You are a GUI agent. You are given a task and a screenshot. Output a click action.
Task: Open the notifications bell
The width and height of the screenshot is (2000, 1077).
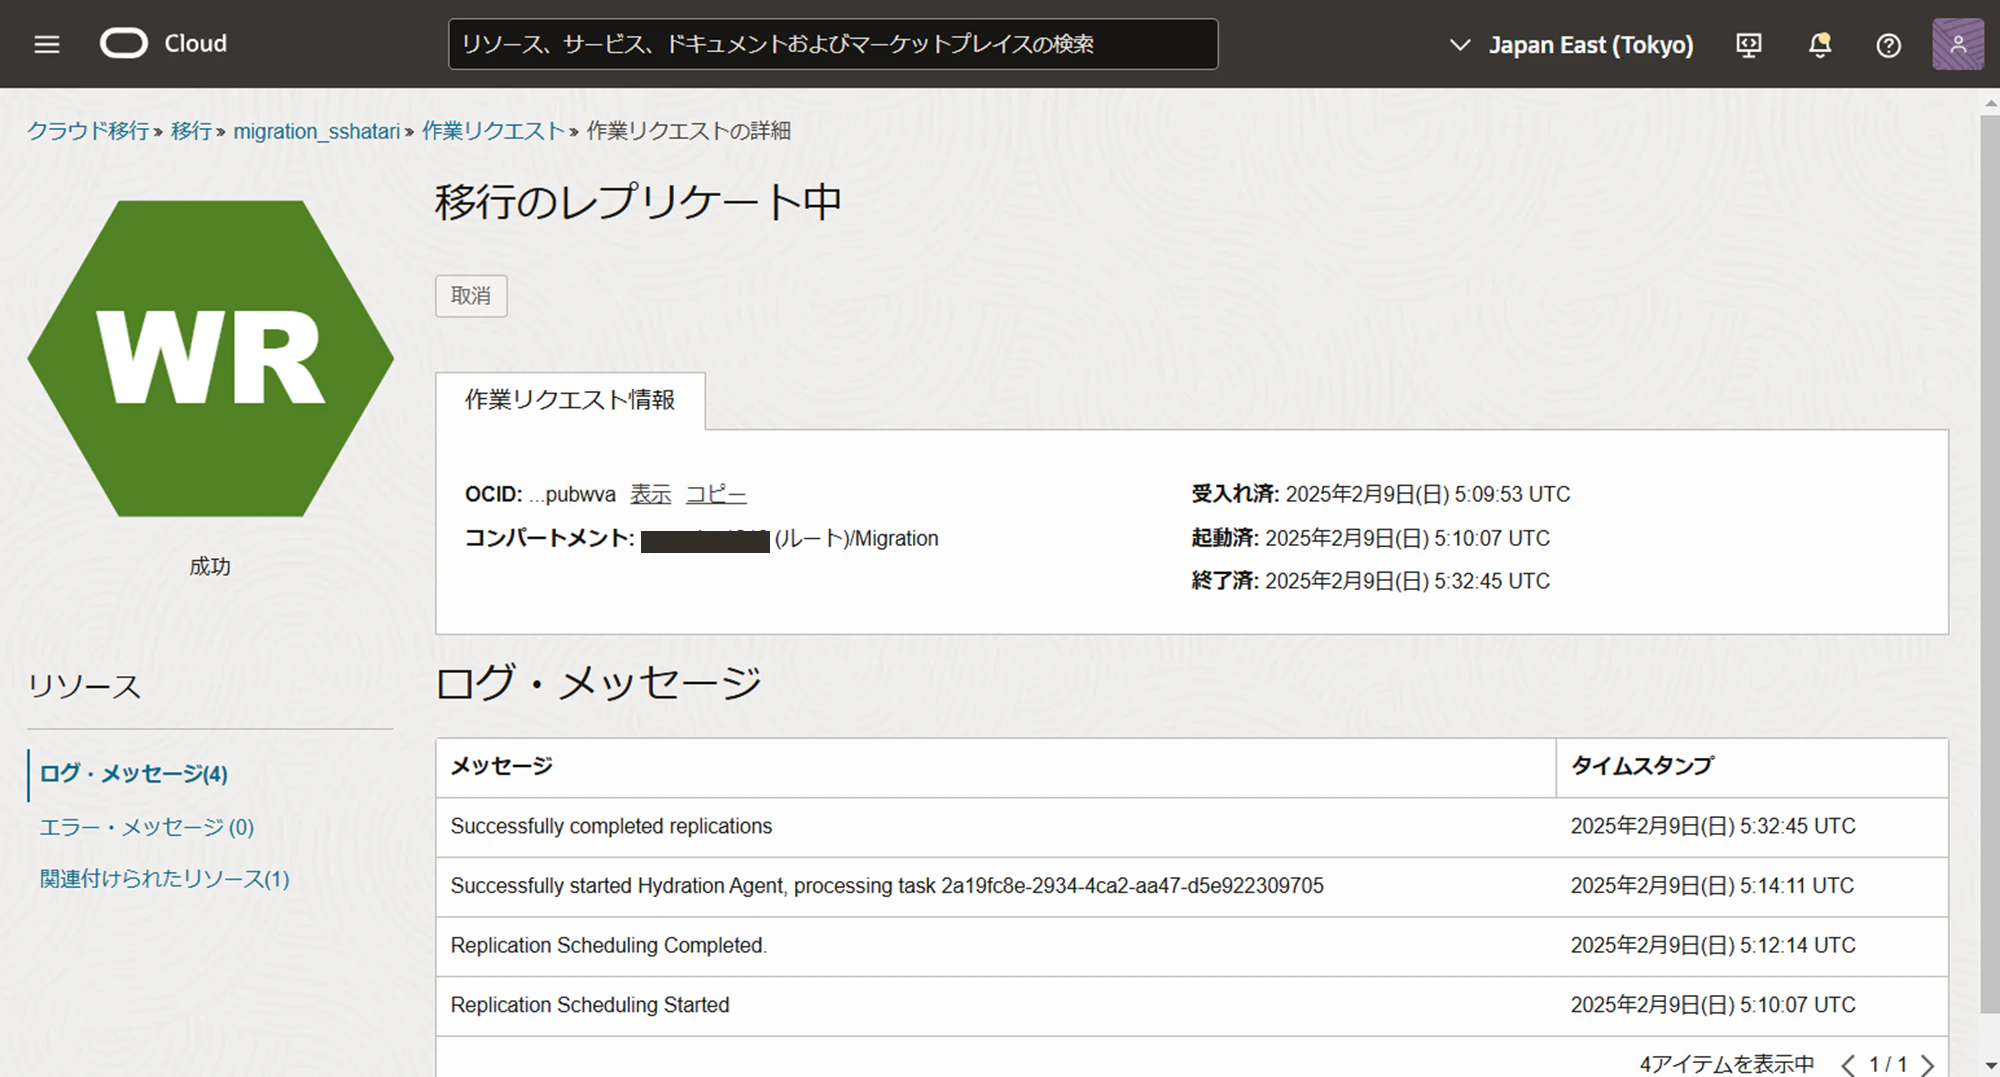[1820, 45]
